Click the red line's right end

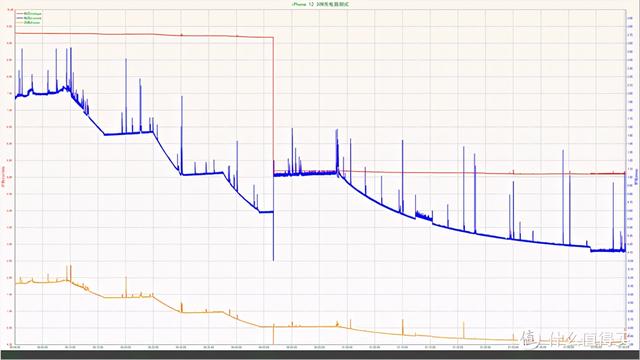624,173
